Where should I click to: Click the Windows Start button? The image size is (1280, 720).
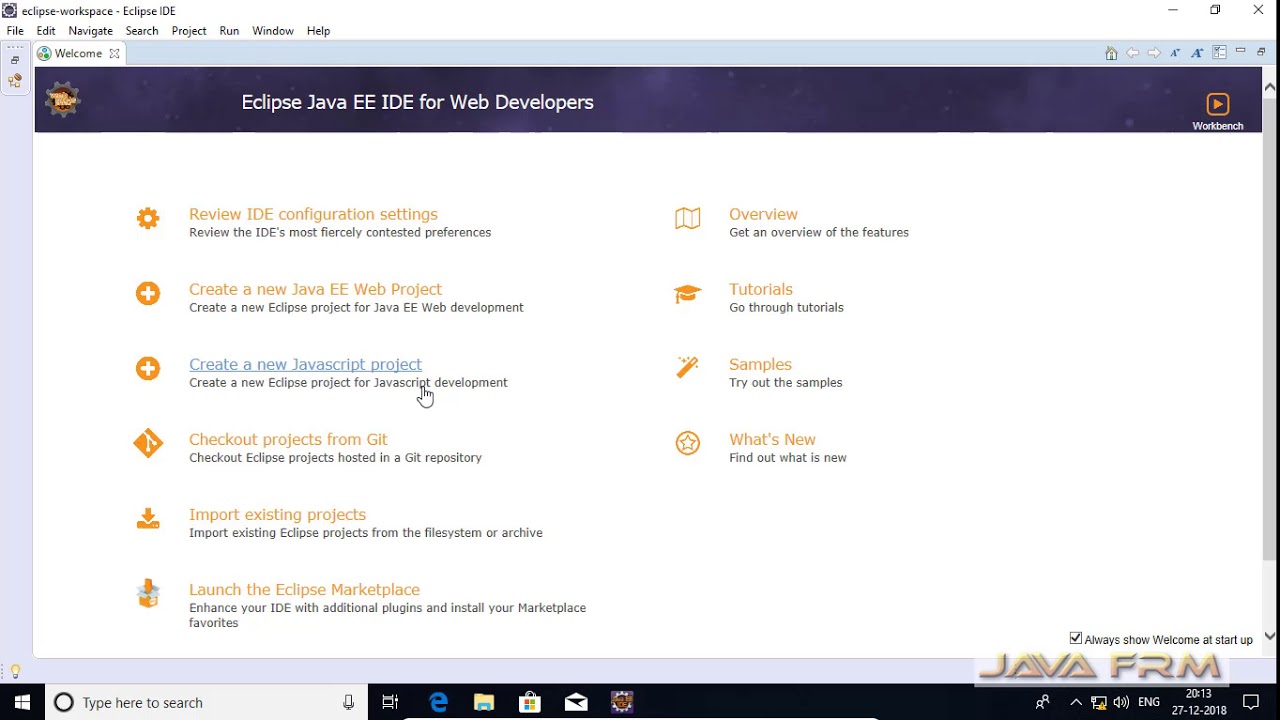22,702
